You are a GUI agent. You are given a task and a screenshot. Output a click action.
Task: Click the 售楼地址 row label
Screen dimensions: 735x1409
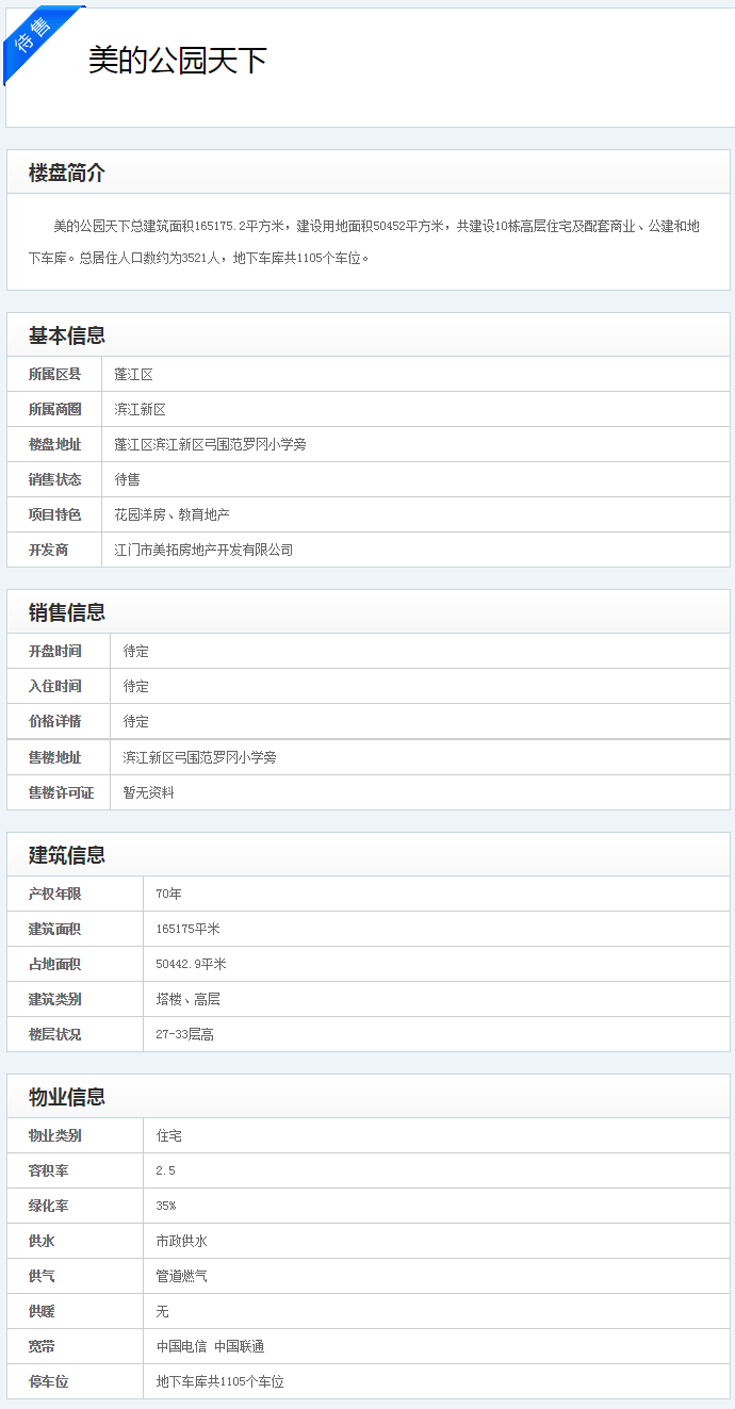pyautogui.click(x=55, y=757)
